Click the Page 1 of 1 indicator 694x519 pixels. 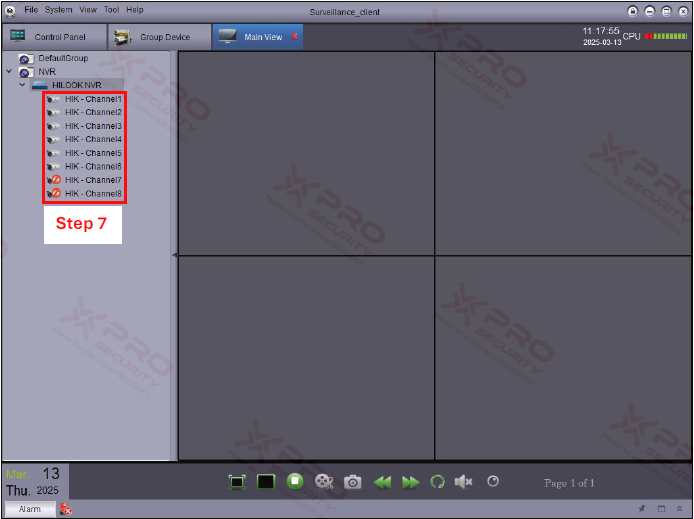click(x=569, y=483)
